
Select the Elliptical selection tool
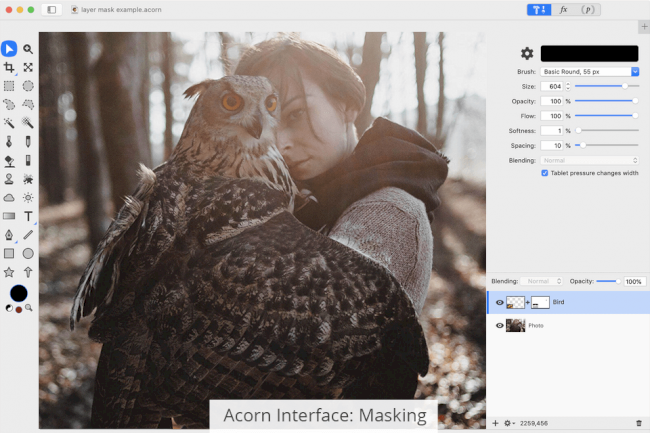28,86
